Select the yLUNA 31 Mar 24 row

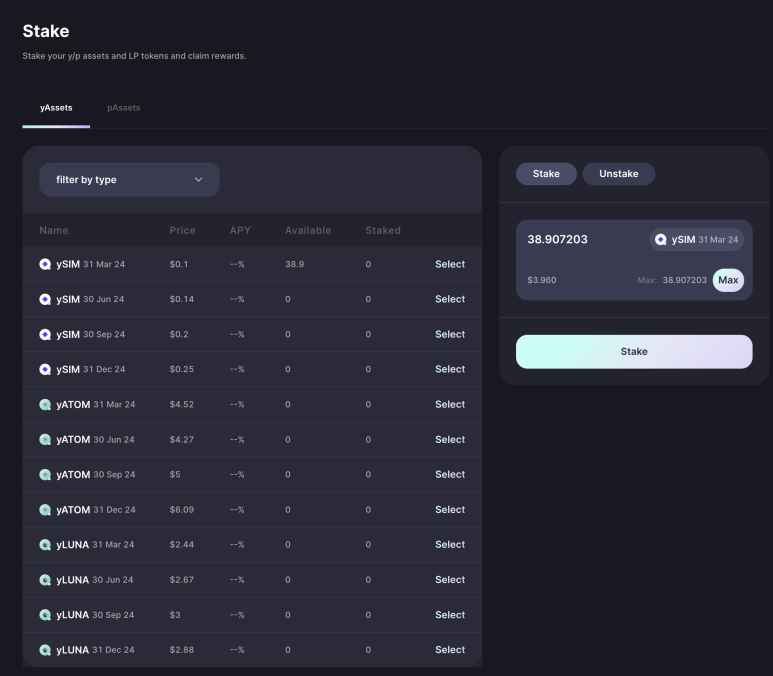pos(450,545)
